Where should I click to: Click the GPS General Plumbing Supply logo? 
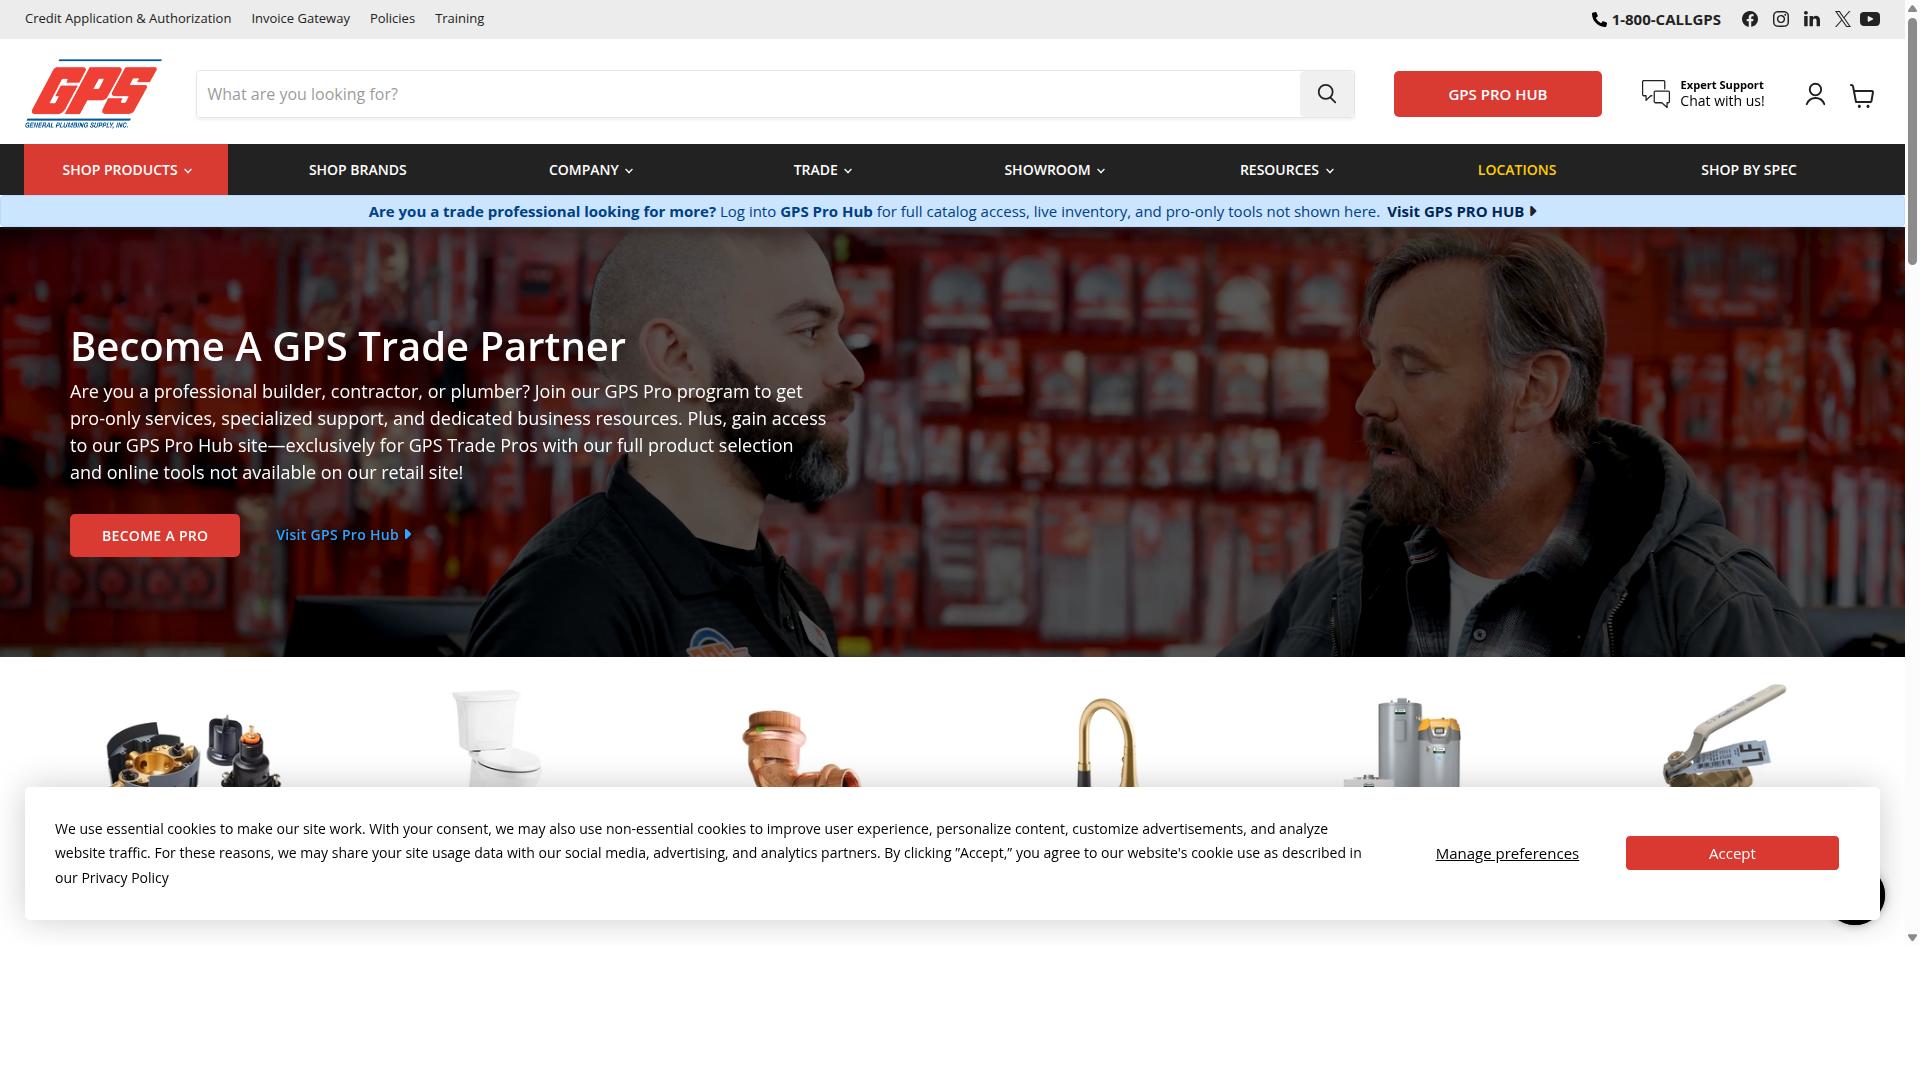[93, 94]
